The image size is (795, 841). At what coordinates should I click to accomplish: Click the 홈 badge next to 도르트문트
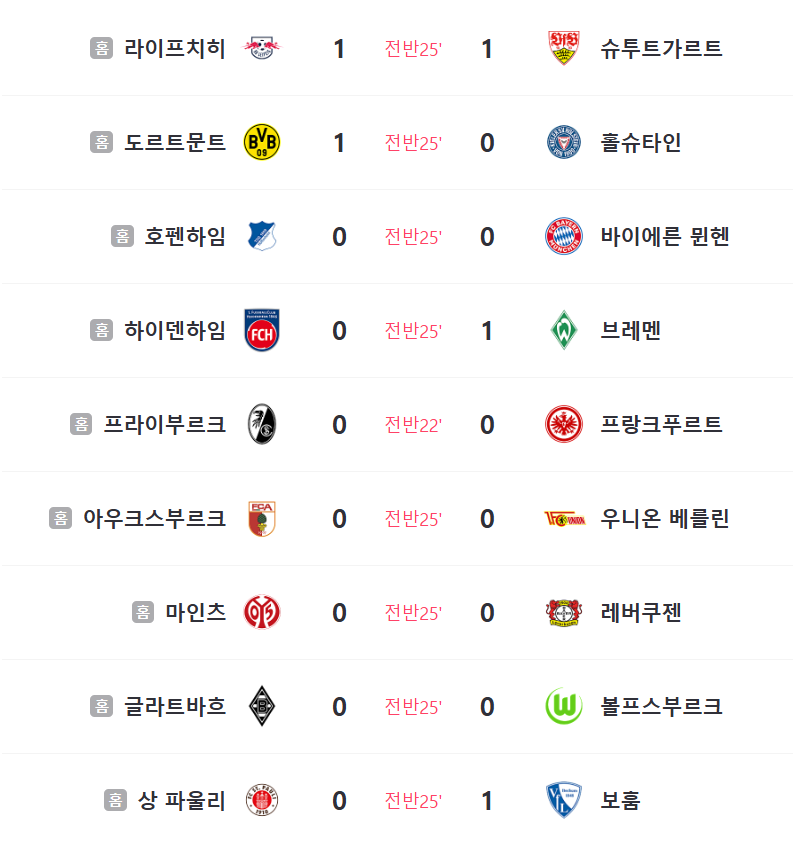click(x=101, y=142)
